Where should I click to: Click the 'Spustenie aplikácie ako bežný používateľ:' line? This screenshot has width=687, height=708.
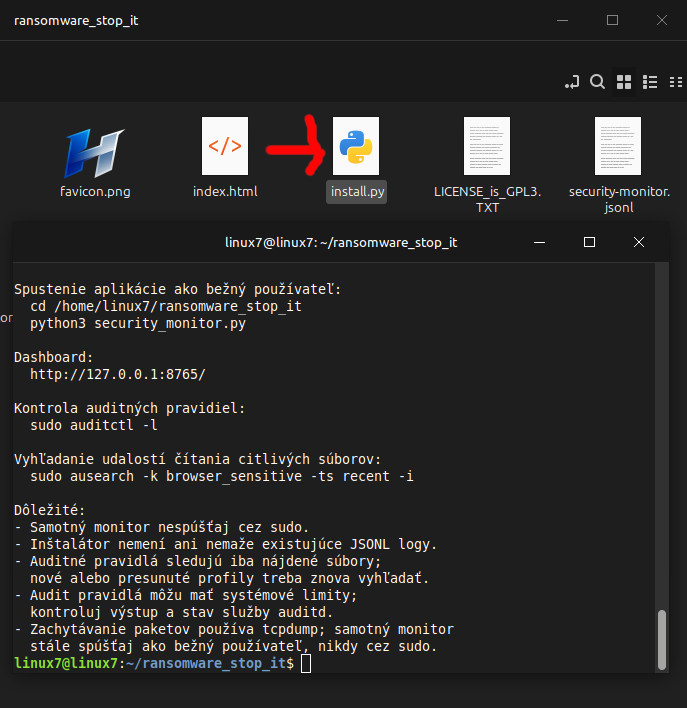178,289
